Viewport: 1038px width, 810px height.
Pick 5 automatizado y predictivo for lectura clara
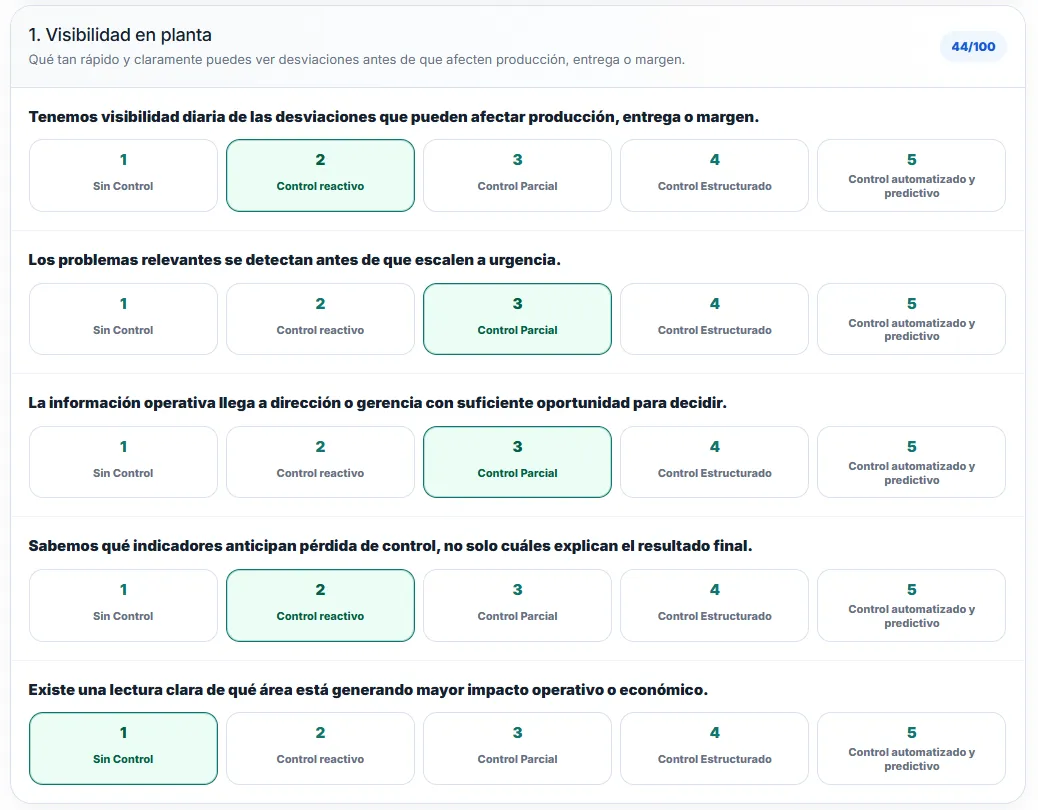pyautogui.click(x=912, y=748)
